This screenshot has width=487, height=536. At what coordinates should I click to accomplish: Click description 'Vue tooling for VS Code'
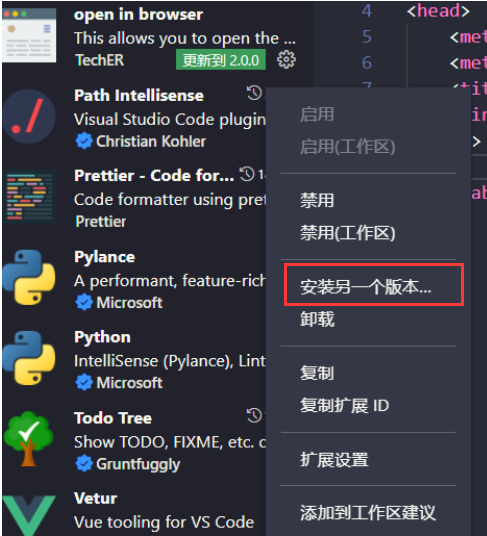[164, 522]
